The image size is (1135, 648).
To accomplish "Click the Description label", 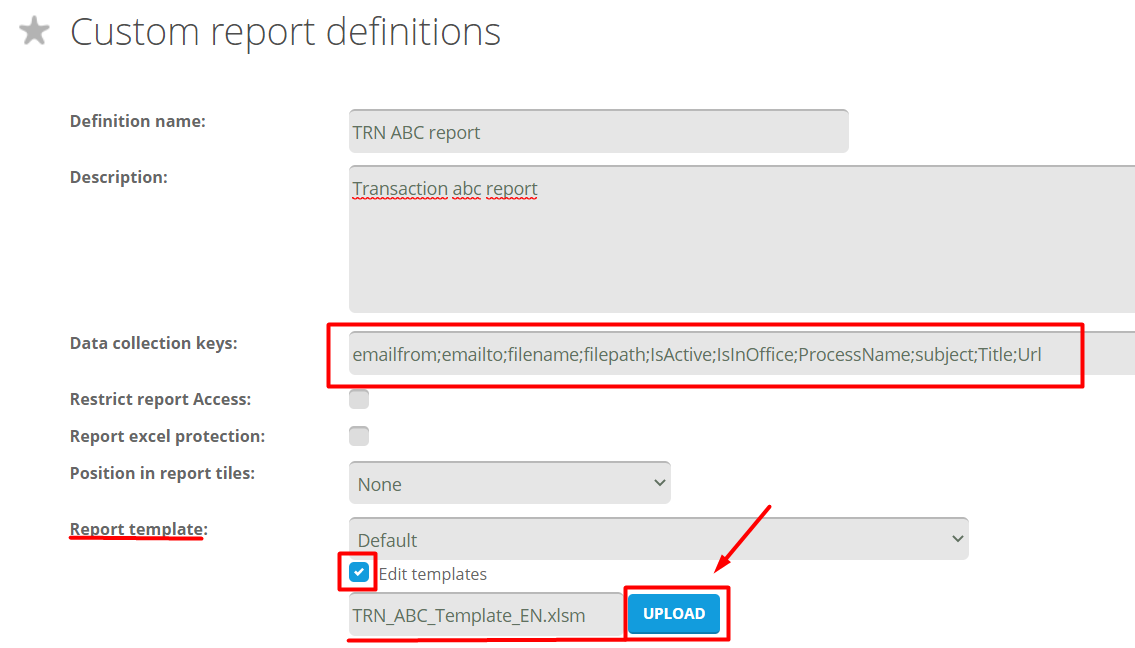I will click(118, 177).
